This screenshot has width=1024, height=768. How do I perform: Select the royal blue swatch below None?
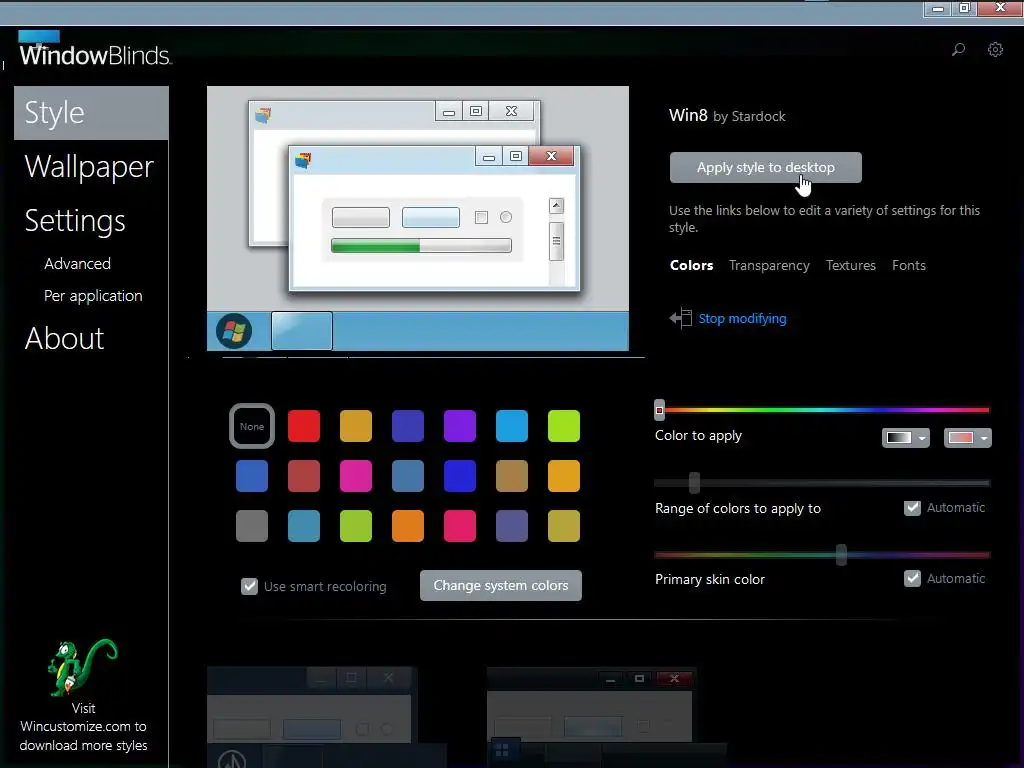[x=252, y=476]
